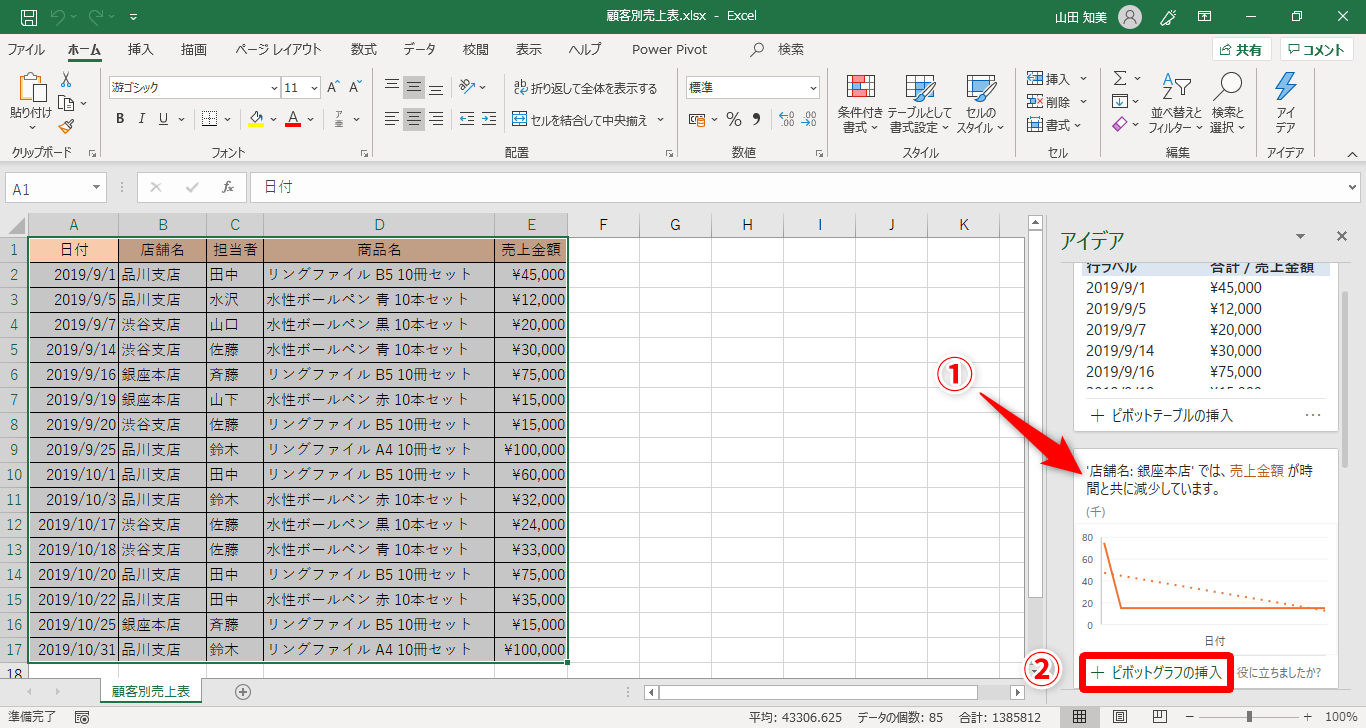Increase decimal places
The height and width of the screenshot is (728, 1366).
coord(786,120)
